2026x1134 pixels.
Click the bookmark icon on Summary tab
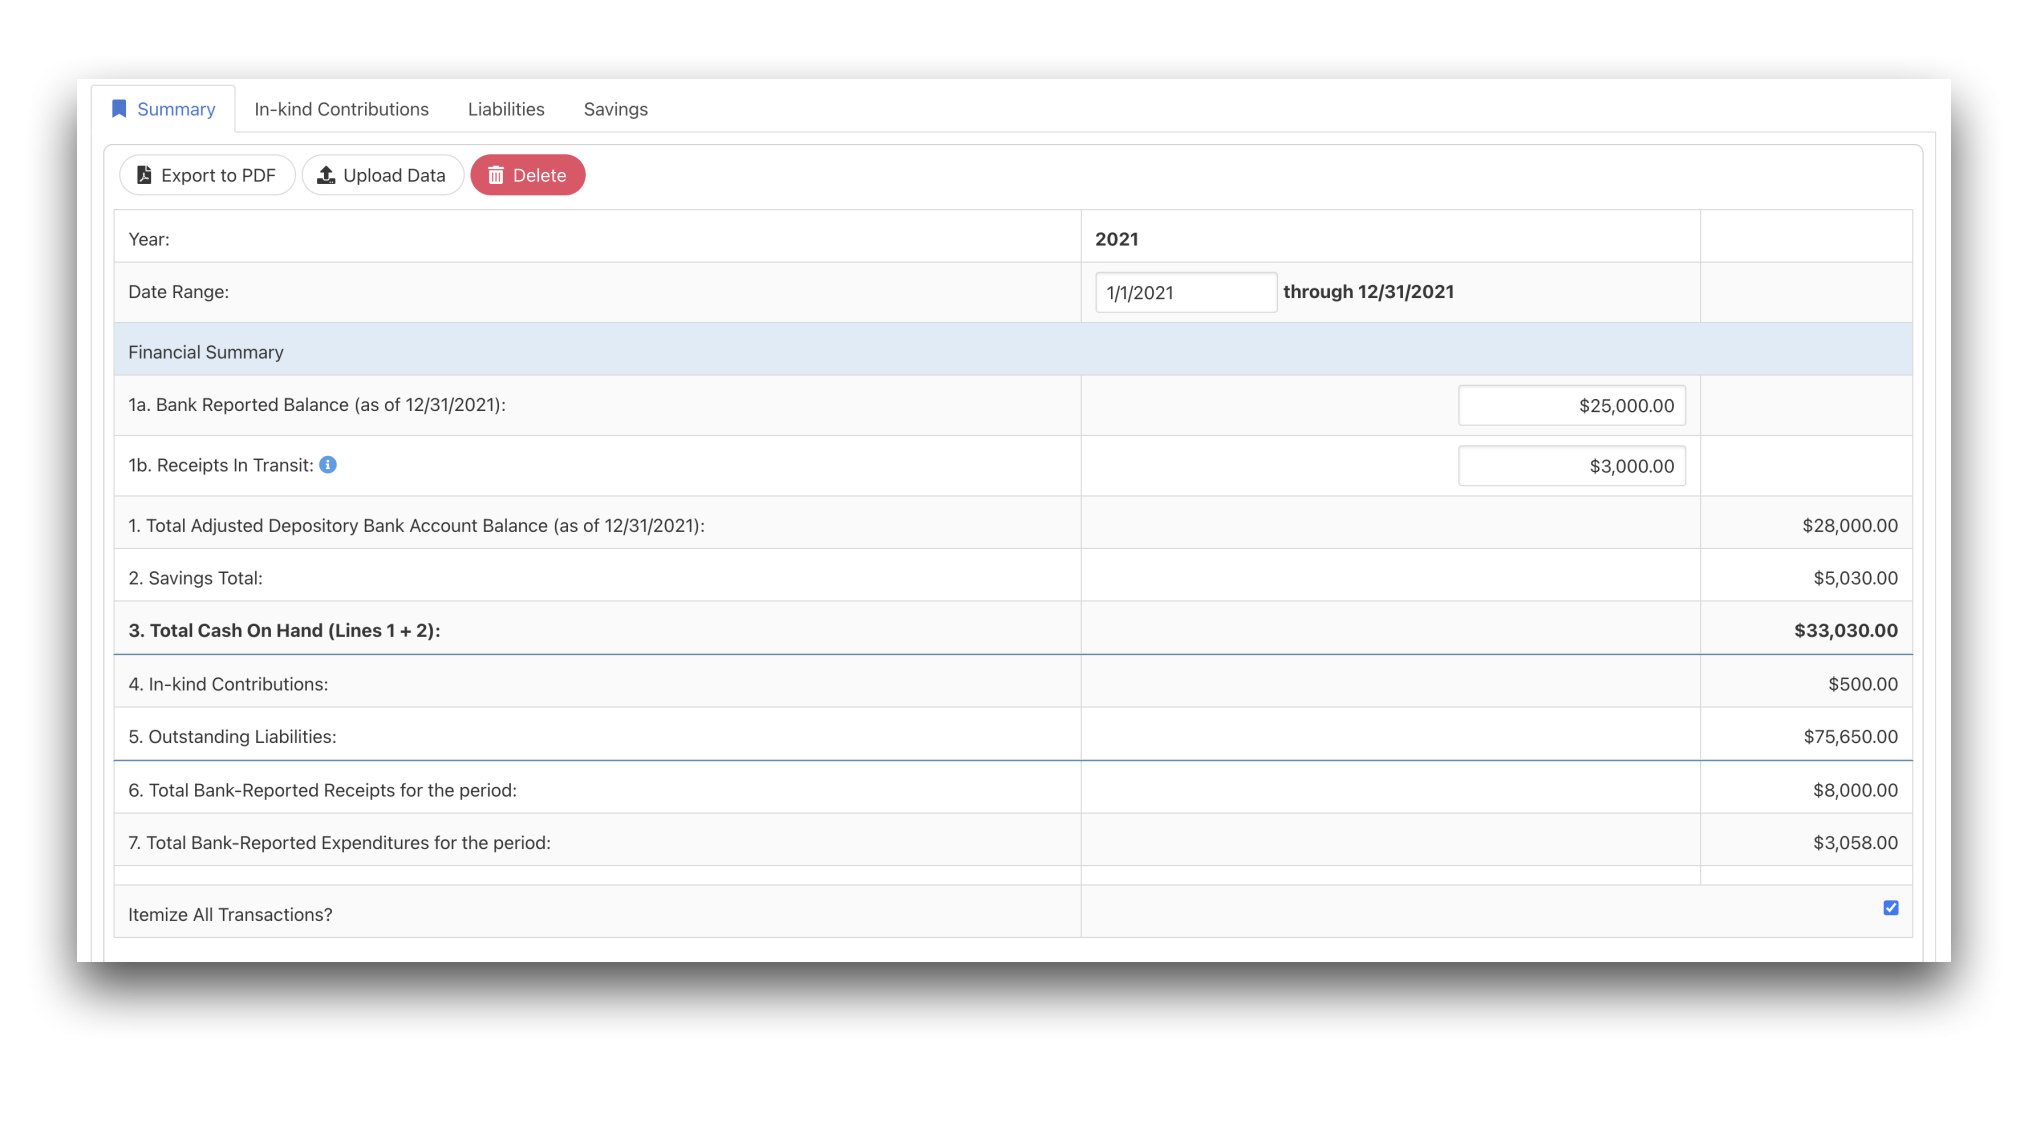point(119,109)
